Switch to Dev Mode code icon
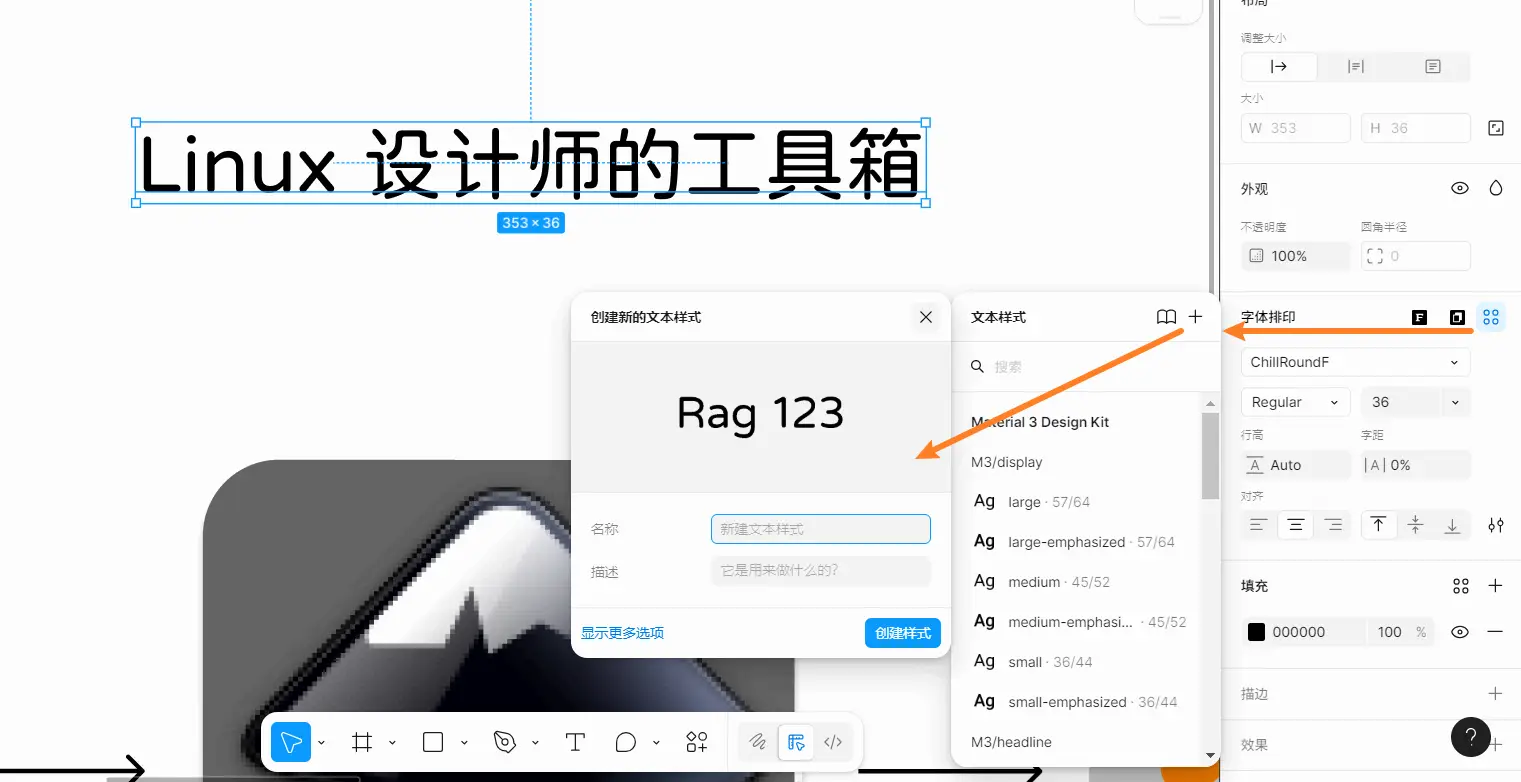The height and width of the screenshot is (782, 1521). click(x=832, y=742)
